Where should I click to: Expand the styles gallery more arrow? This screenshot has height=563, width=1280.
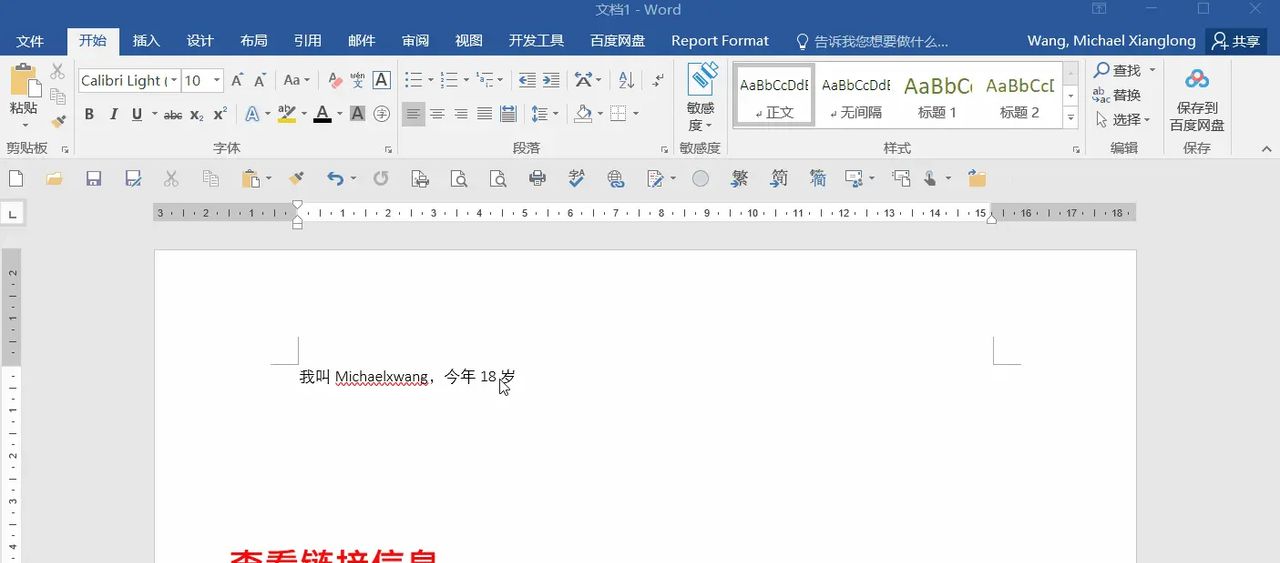coord(1071,118)
